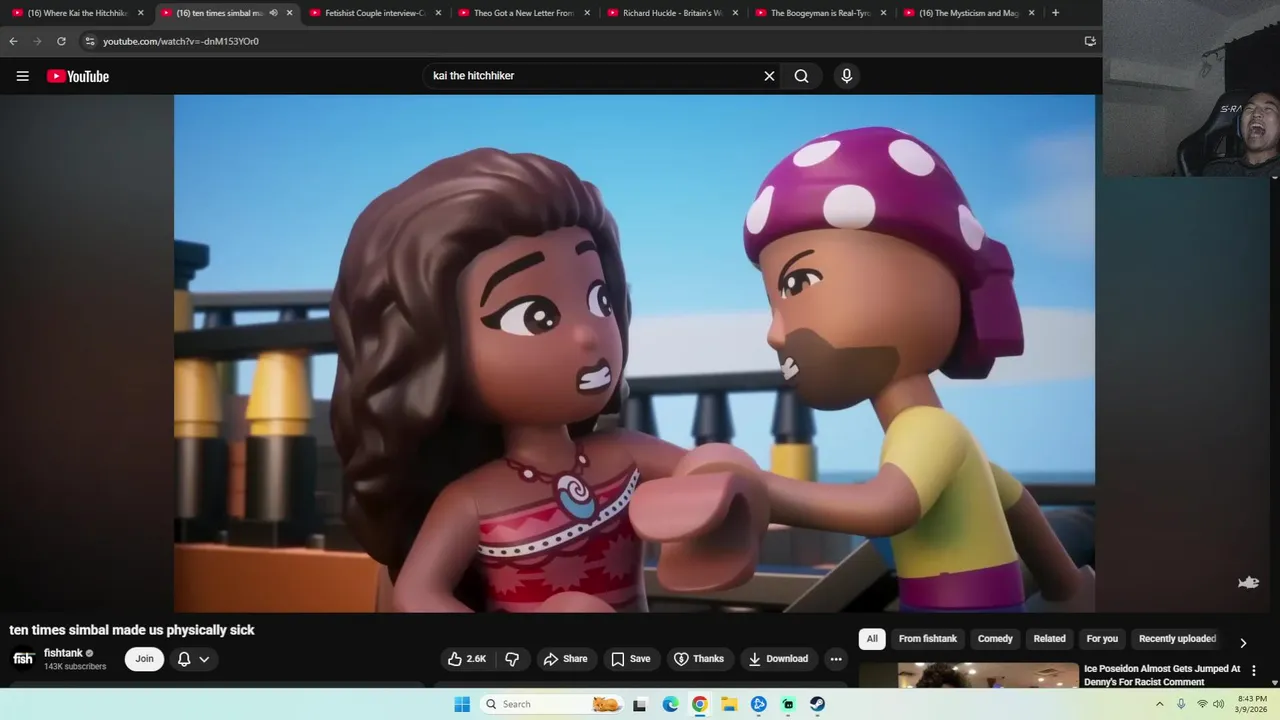Click the browser address bar URL
Screen dimensions: 1280x720
point(180,41)
